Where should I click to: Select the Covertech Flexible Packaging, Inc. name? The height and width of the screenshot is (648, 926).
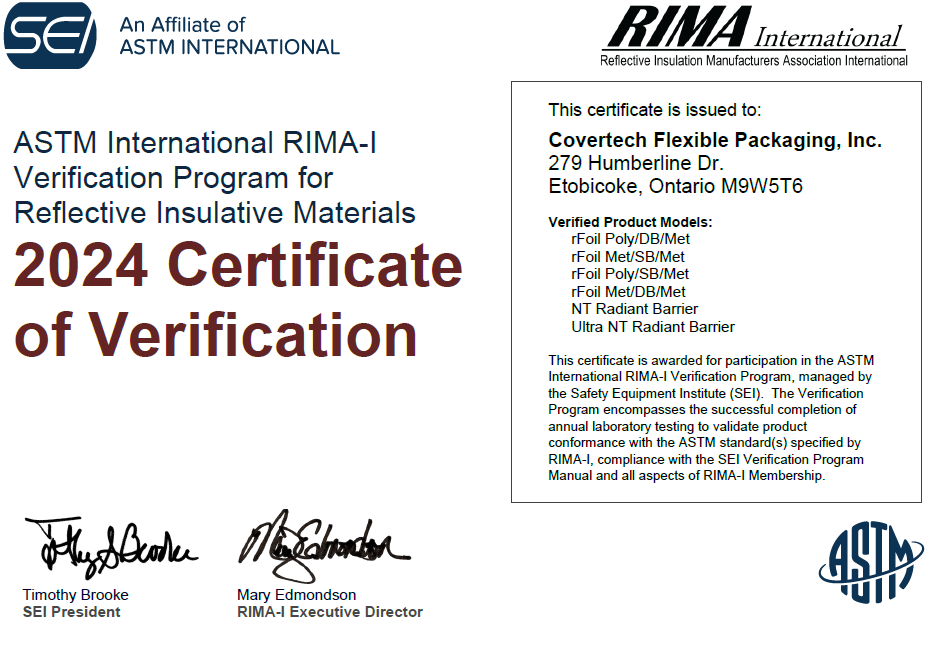click(715, 141)
